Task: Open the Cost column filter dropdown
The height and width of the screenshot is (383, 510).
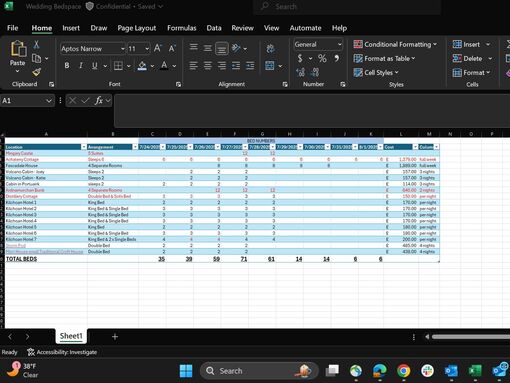Action: 415,147
